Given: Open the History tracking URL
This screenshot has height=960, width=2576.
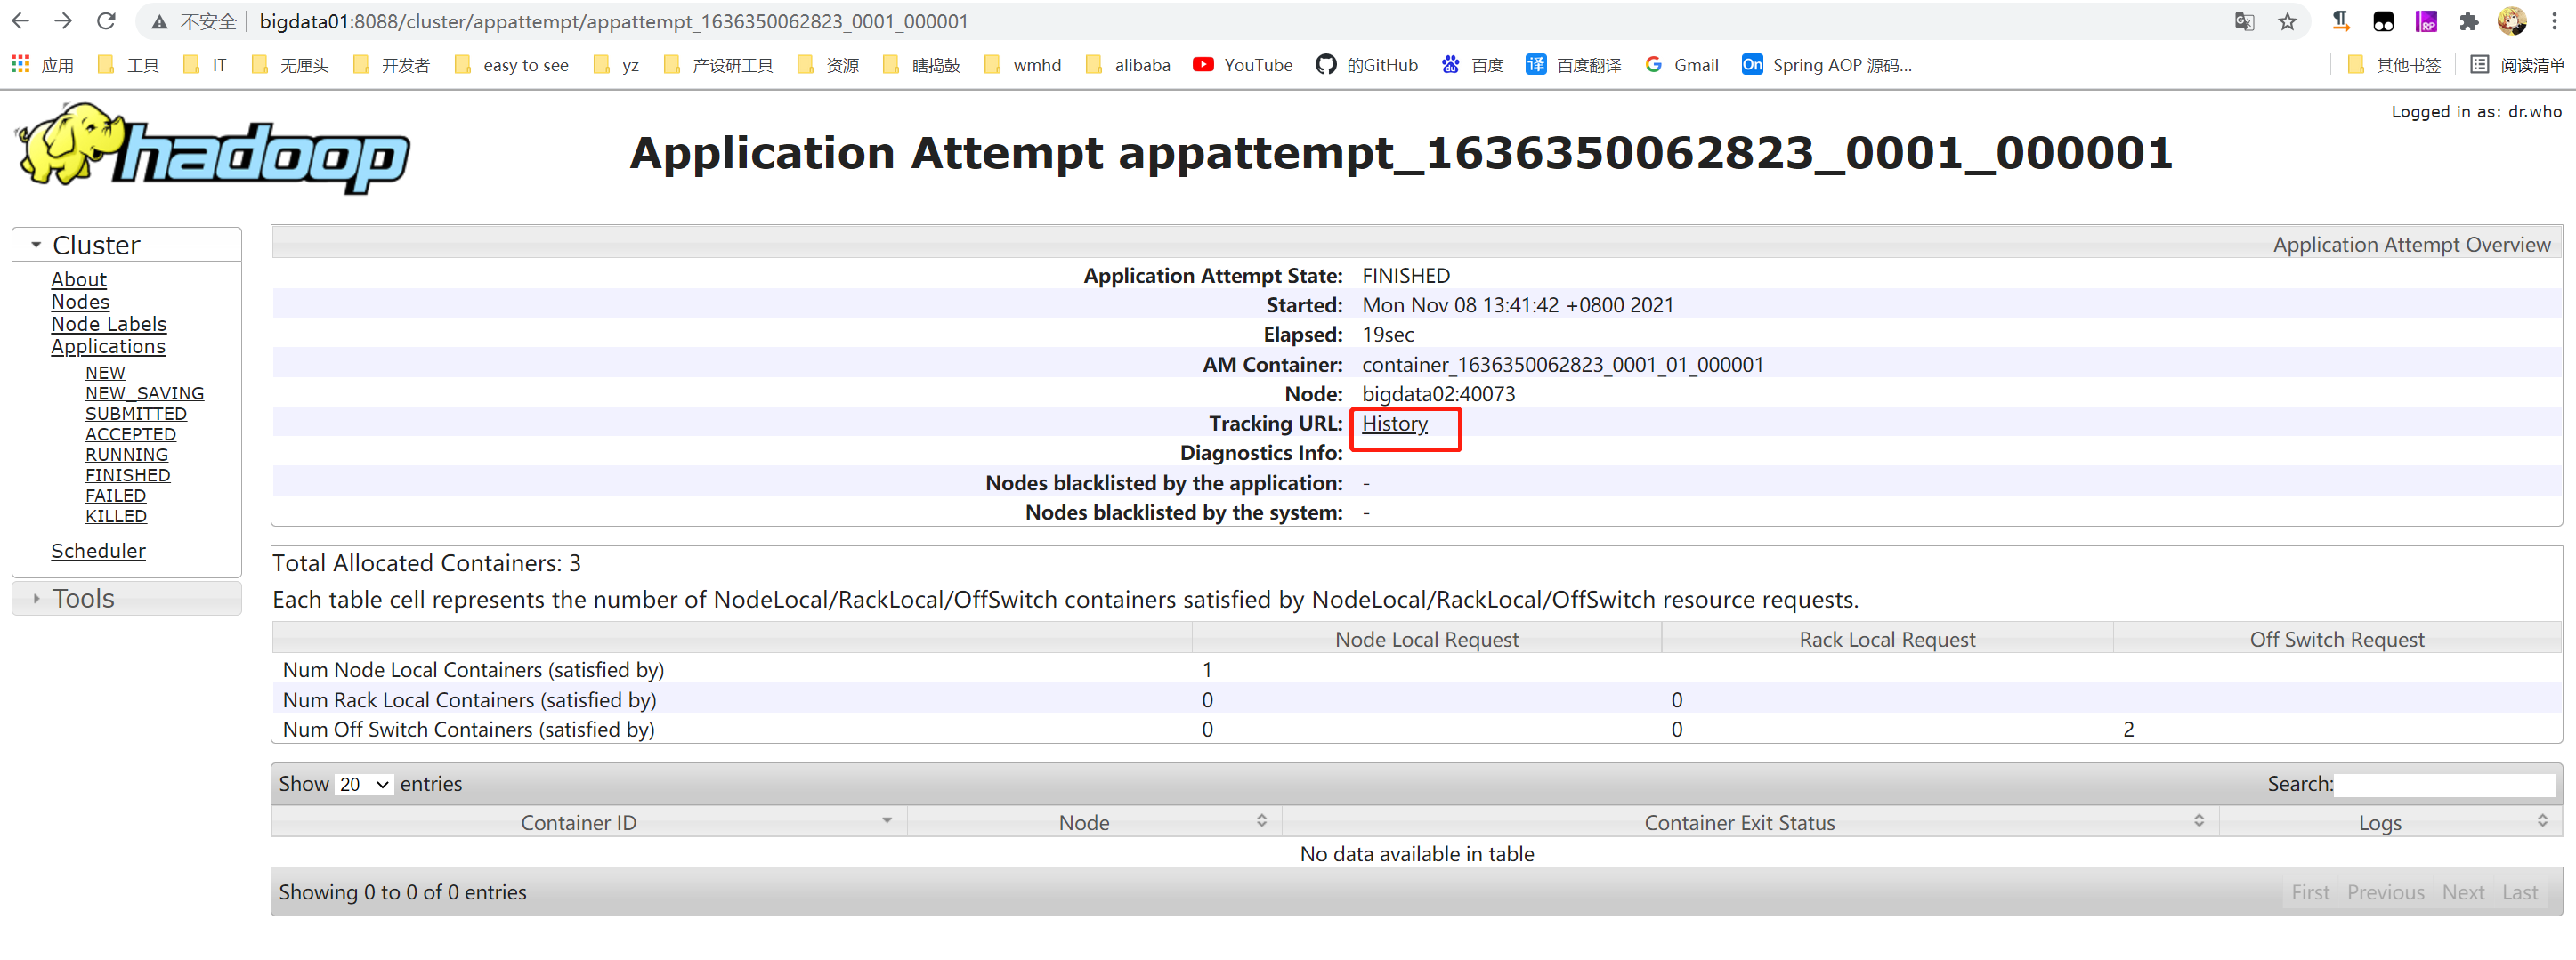Looking at the screenshot, I should tap(1394, 424).
